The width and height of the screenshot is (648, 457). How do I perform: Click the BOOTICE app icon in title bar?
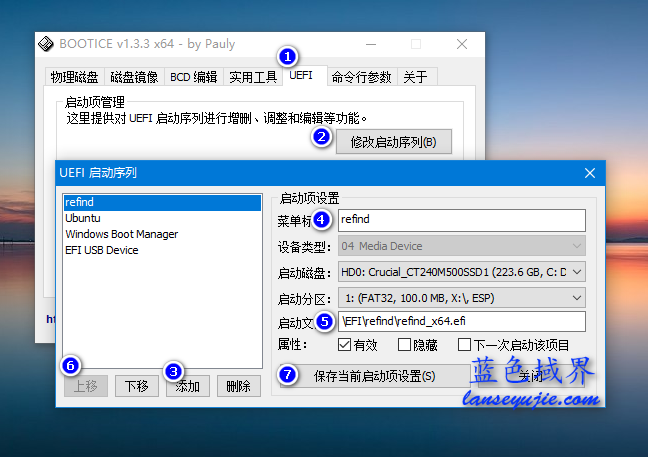click(46, 44)
